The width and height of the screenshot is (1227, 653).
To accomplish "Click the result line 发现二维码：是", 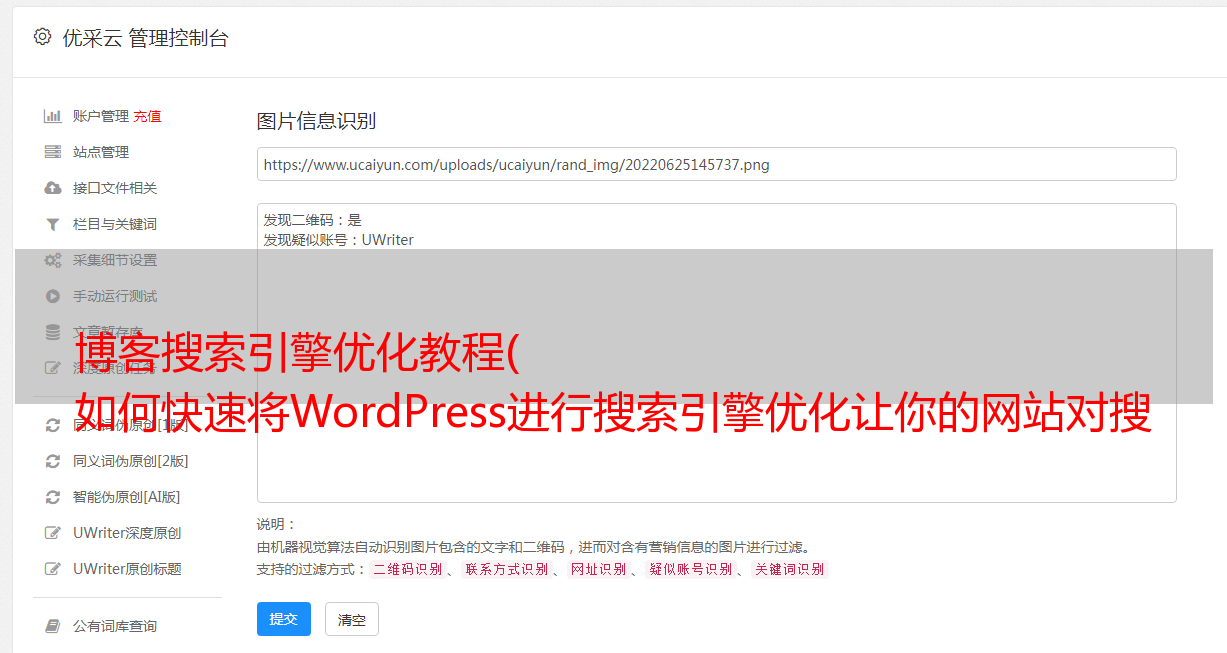I will (312, 220).
